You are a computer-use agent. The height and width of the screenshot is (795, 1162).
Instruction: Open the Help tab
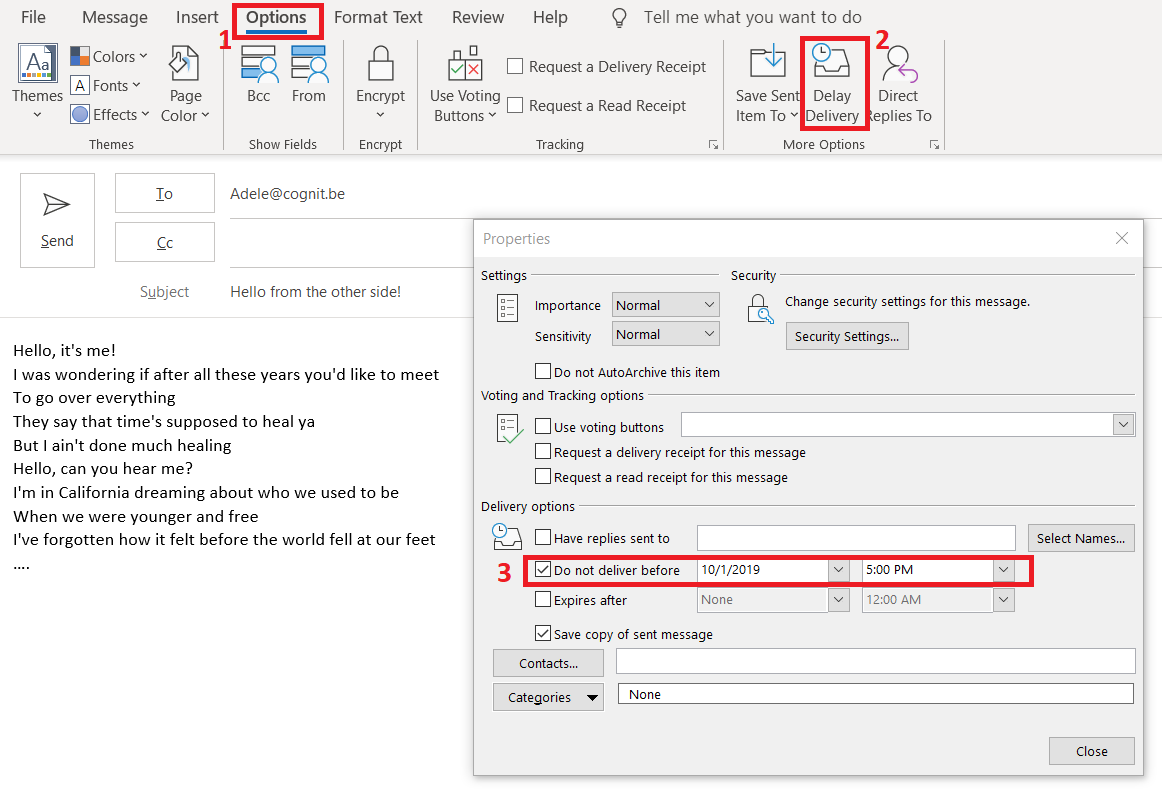[550, 17]
